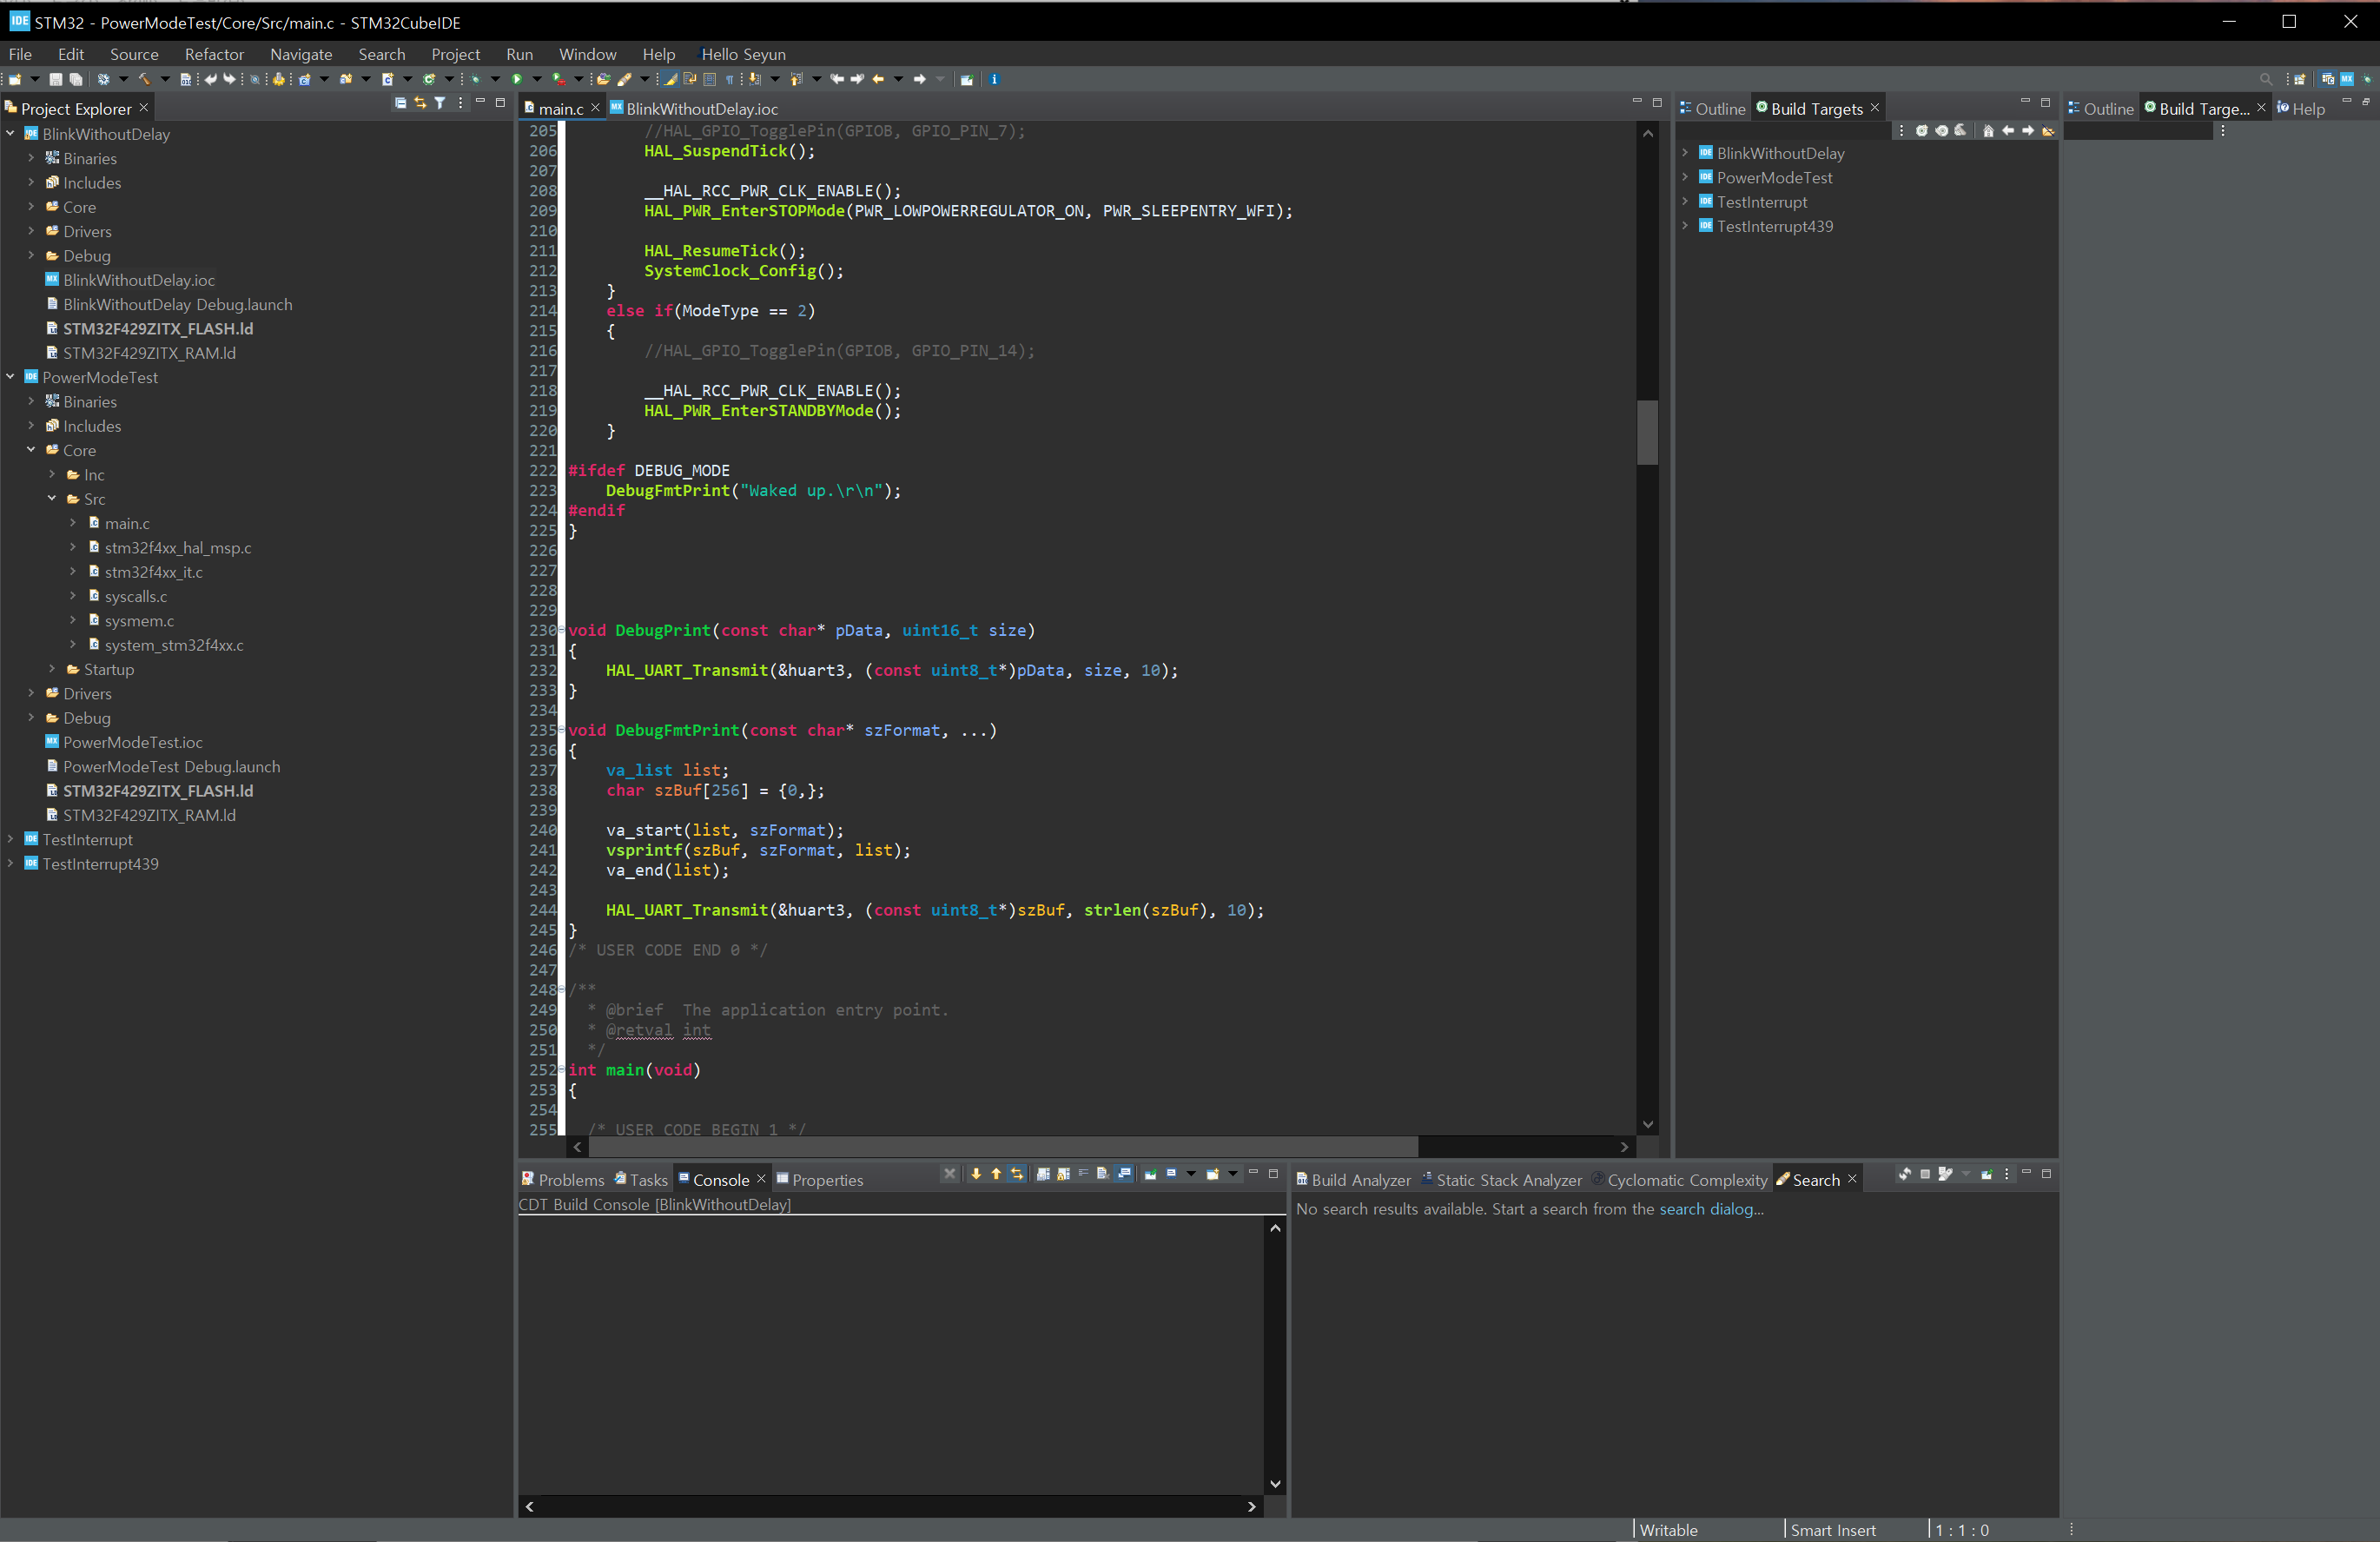The image size is (2380, 1542).
Task: Expand the PowerModeTest node in Build Targets
Action: 1685,177
